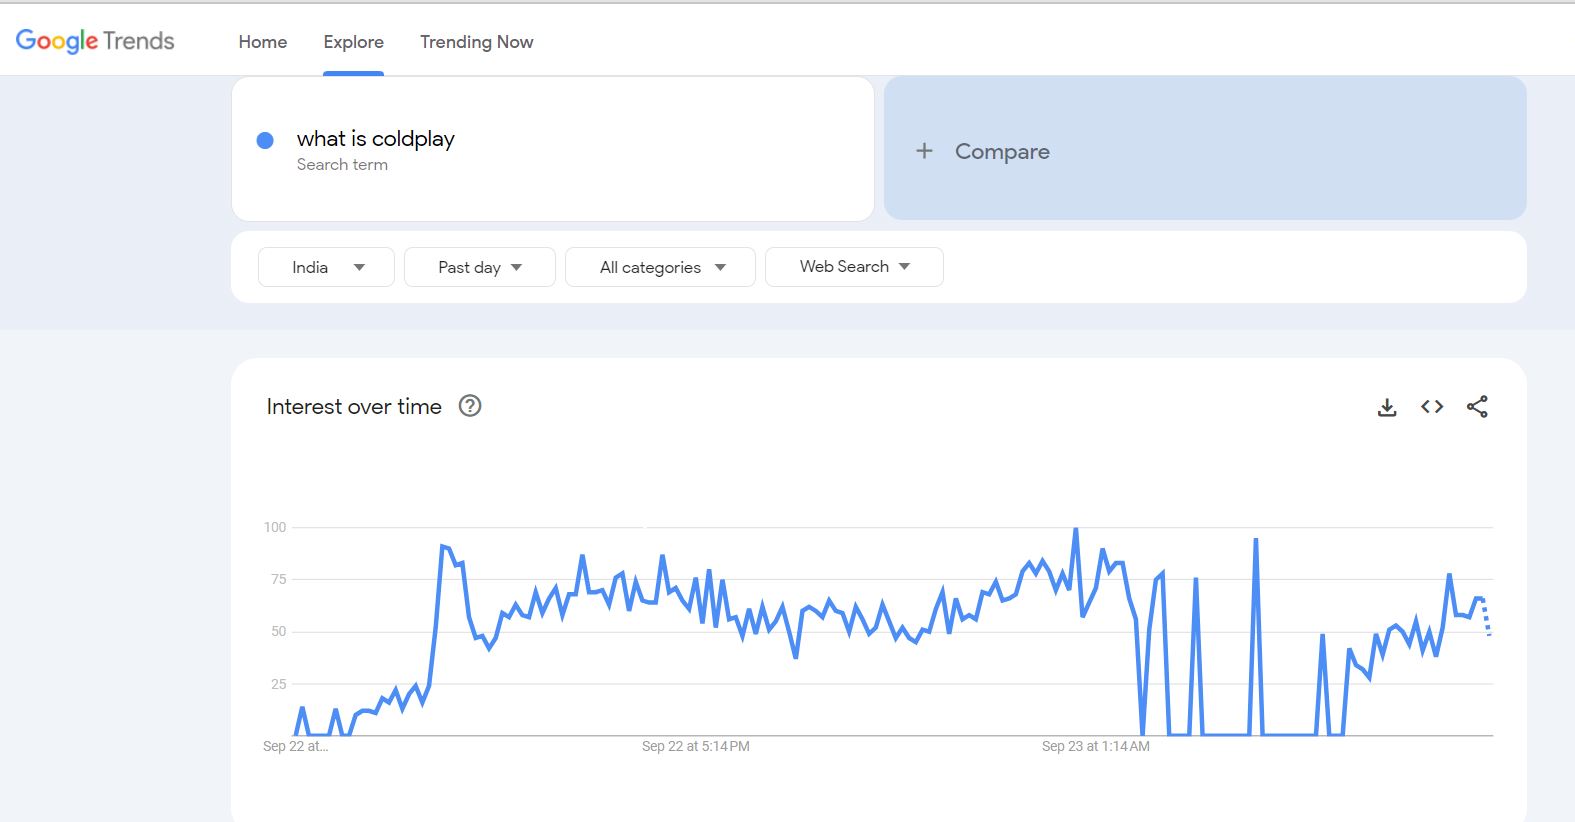Click the chart peak at value 100
Image resolution: width=1575 pixels, height=822 pixels.
[x=1076, y=529]
